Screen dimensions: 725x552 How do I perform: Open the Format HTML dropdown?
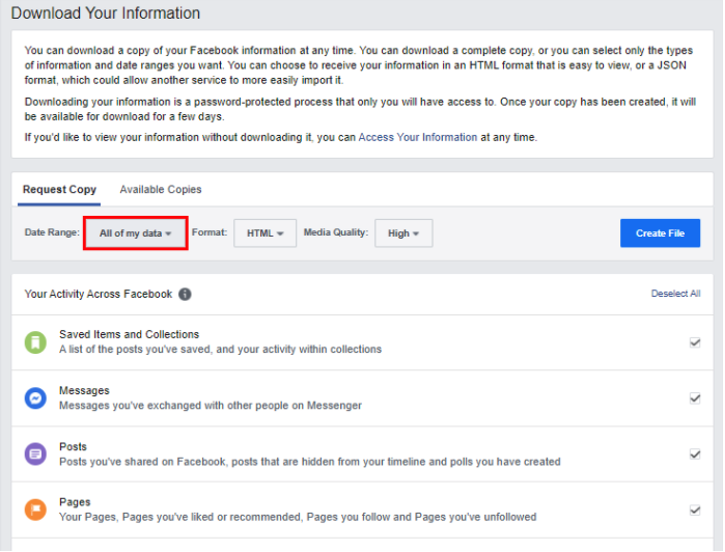pos(265,233)
